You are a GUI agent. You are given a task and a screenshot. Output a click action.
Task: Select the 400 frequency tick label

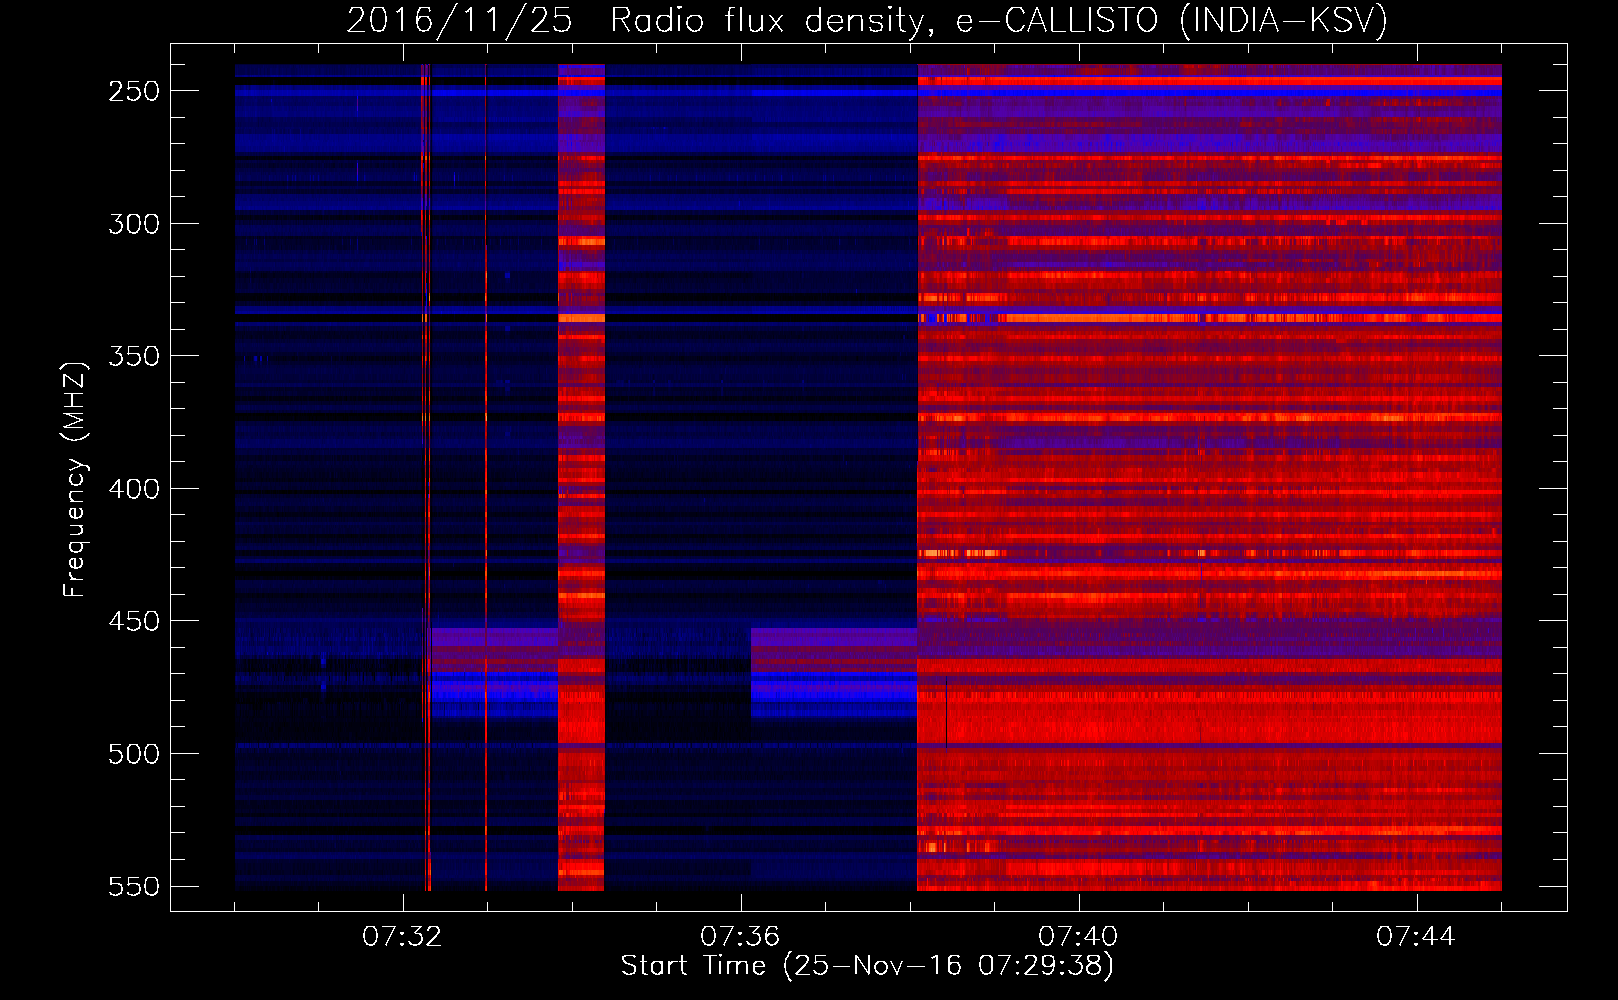pyautogui.click(x=134, y=489)
